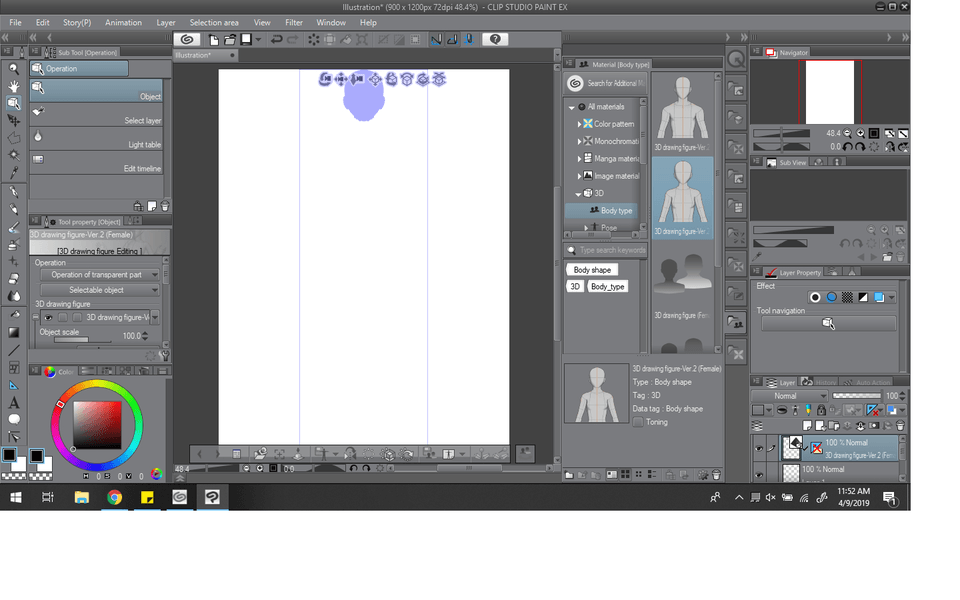Image resolution: width=960 pixels, height=600 pixels.
Task: Click the Zoom in icon in Navigator
Action: pos(861,133)
